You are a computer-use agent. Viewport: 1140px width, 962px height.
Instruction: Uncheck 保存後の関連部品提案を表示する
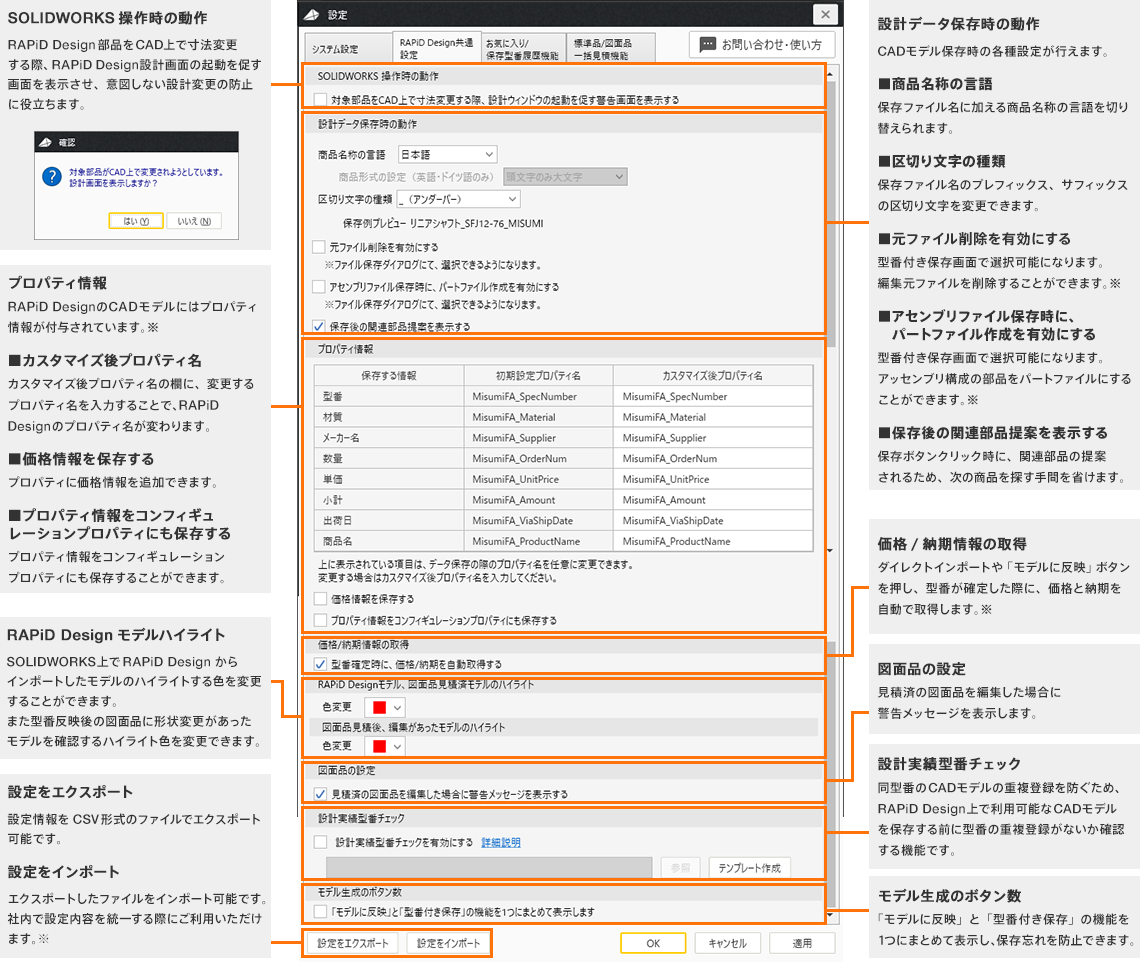[318, 326]
